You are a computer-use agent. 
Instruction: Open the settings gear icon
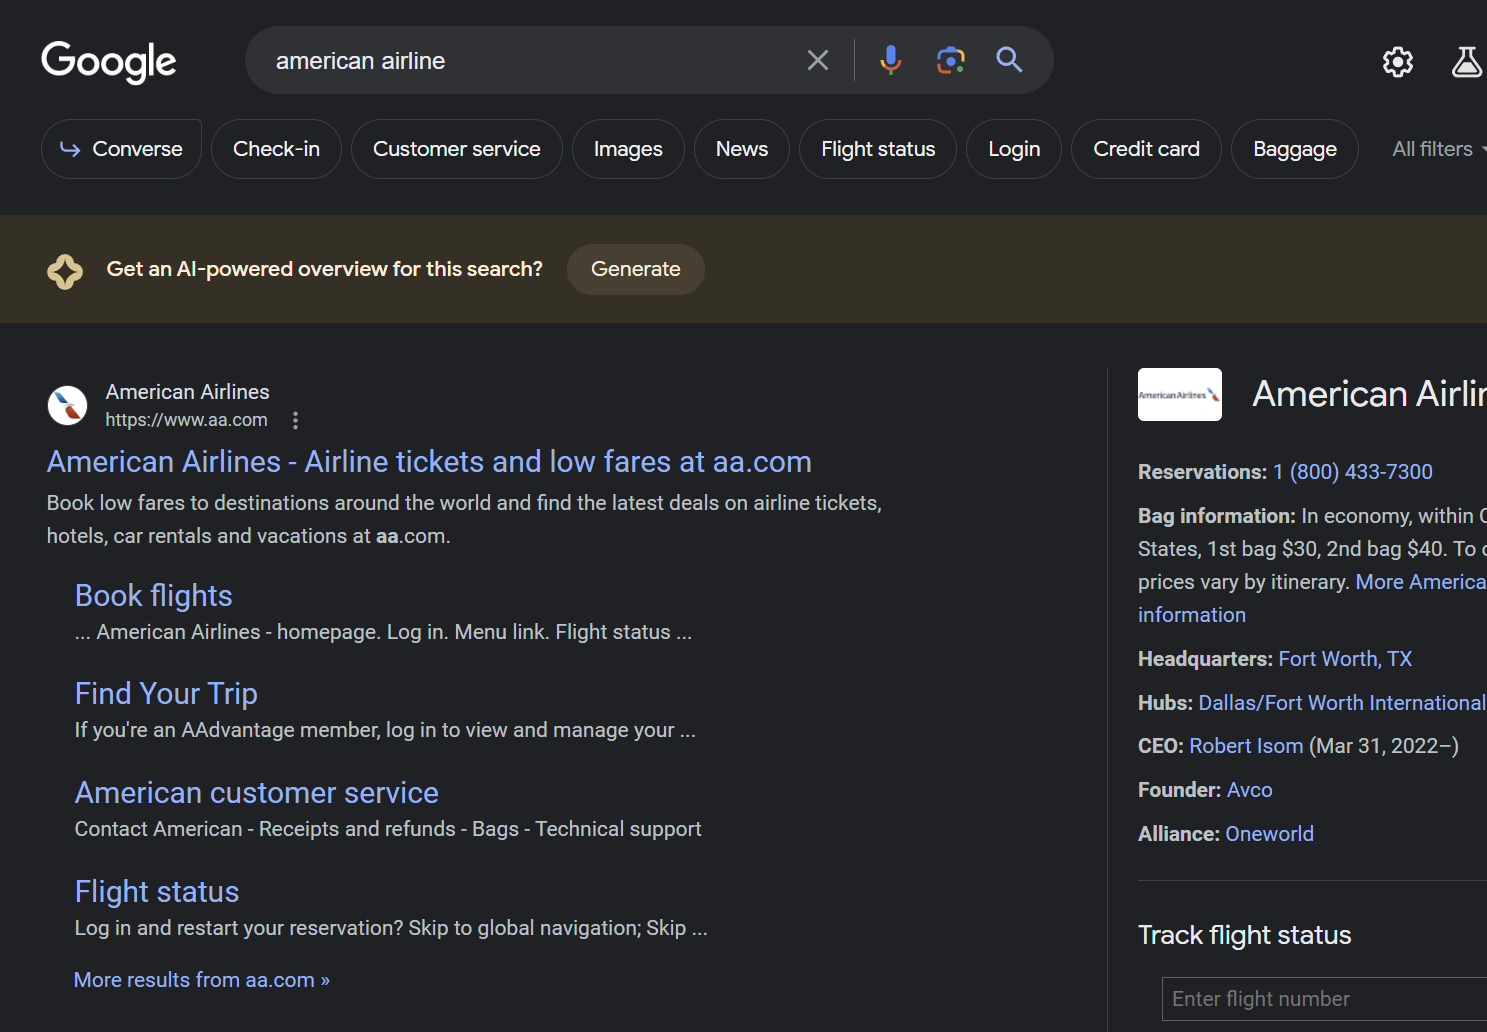click(x=1397, y=62)
